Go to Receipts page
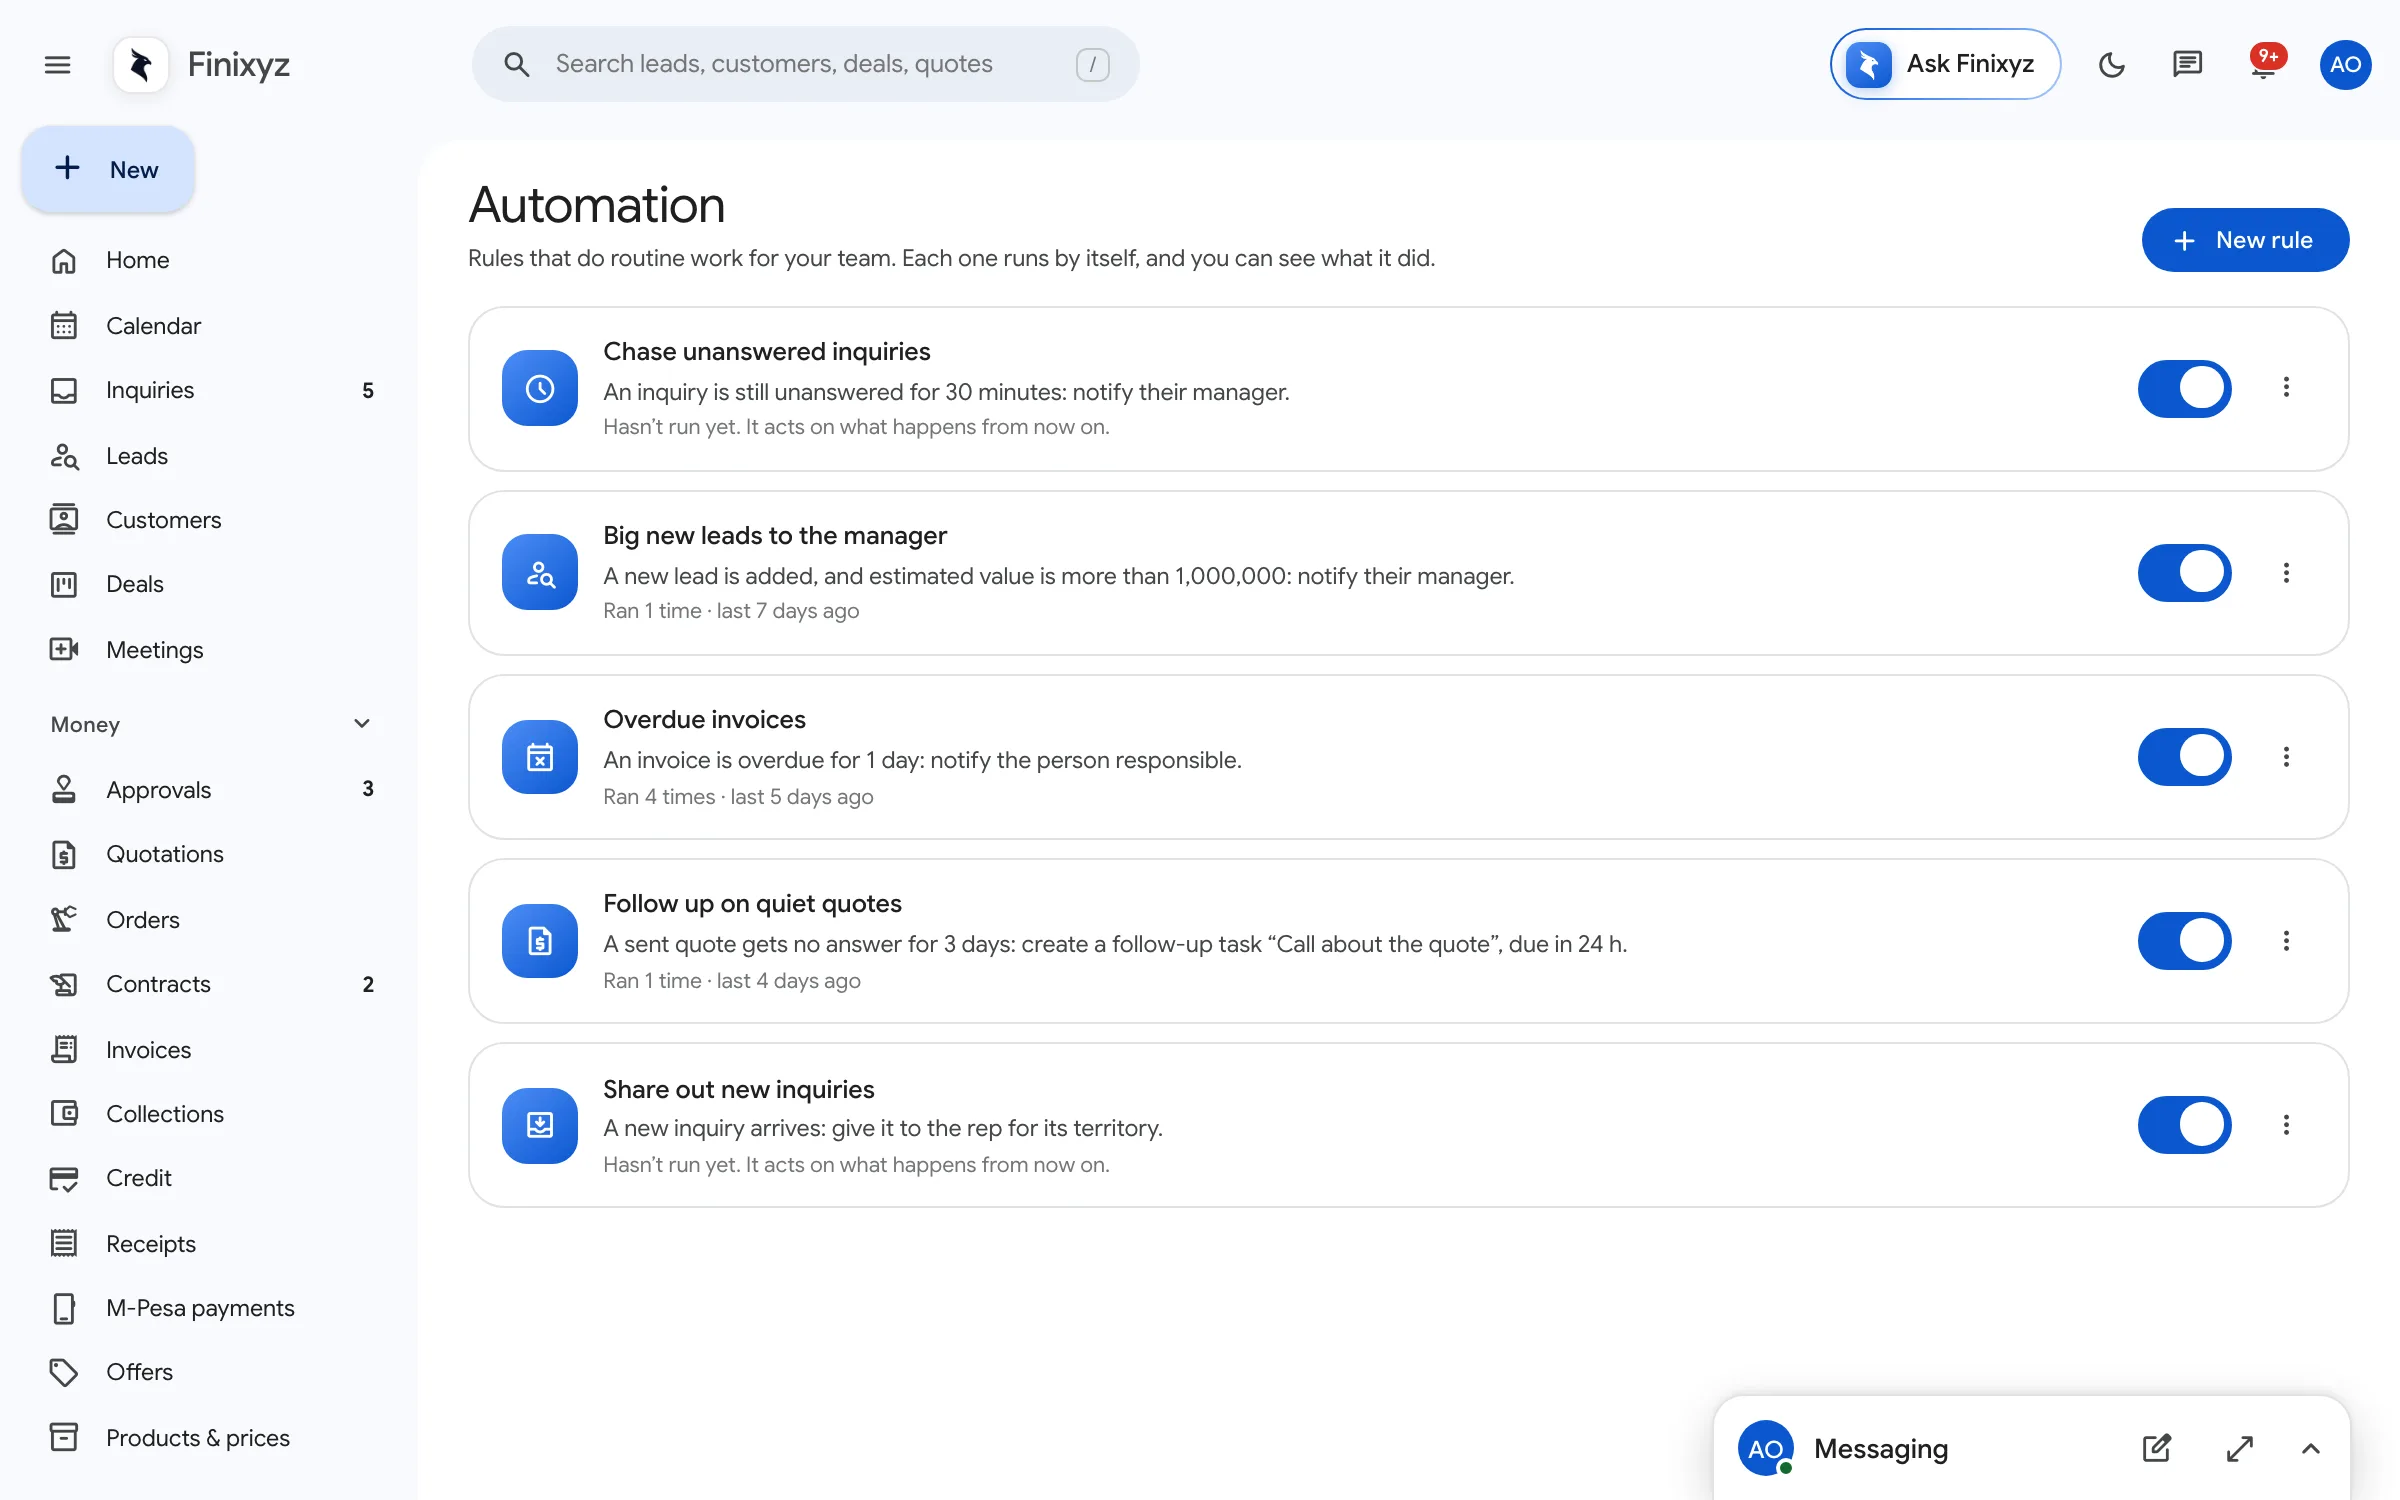2400x1500 pixels. pyautogui.click(x=211, y=1244)
